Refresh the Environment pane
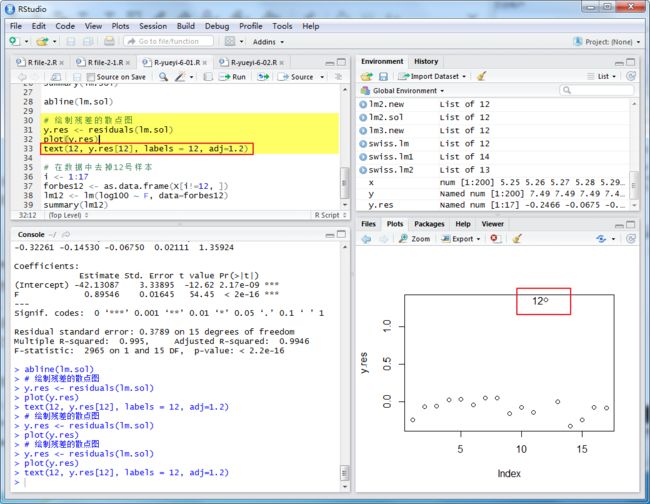This screenshot has width=650, height=504. [631, 76]
